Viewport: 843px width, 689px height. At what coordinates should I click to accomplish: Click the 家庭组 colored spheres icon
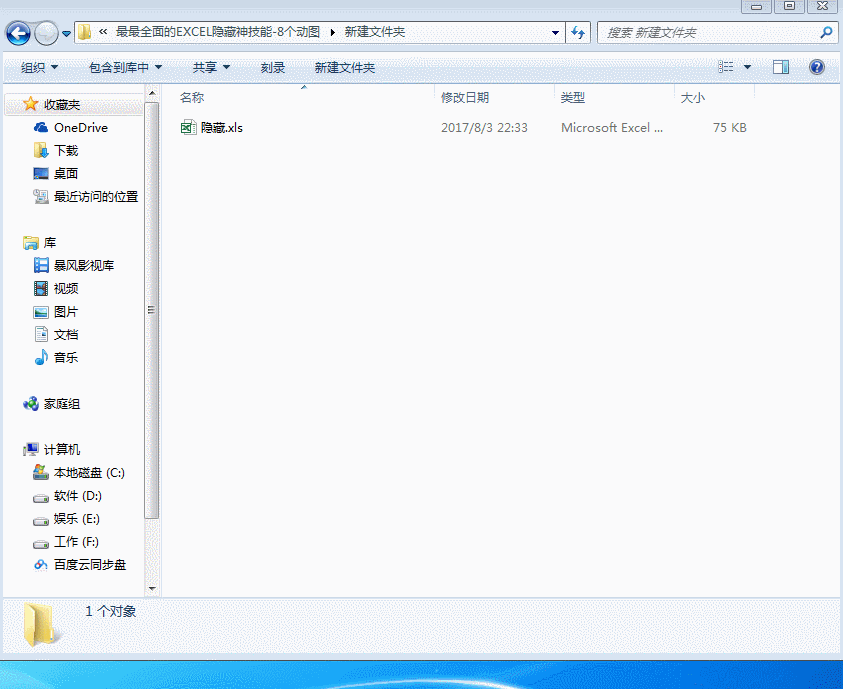pyautogui.click(x=31, y=404)
